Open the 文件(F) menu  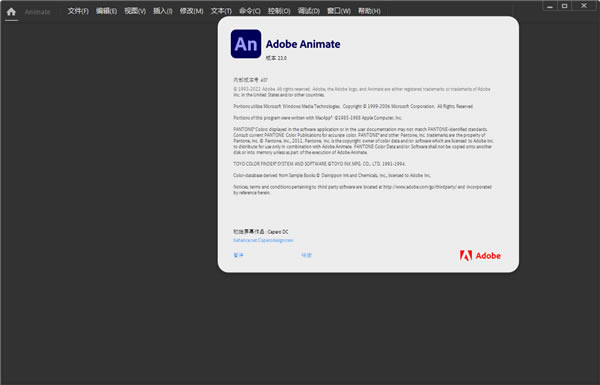(x=78, y=11)
